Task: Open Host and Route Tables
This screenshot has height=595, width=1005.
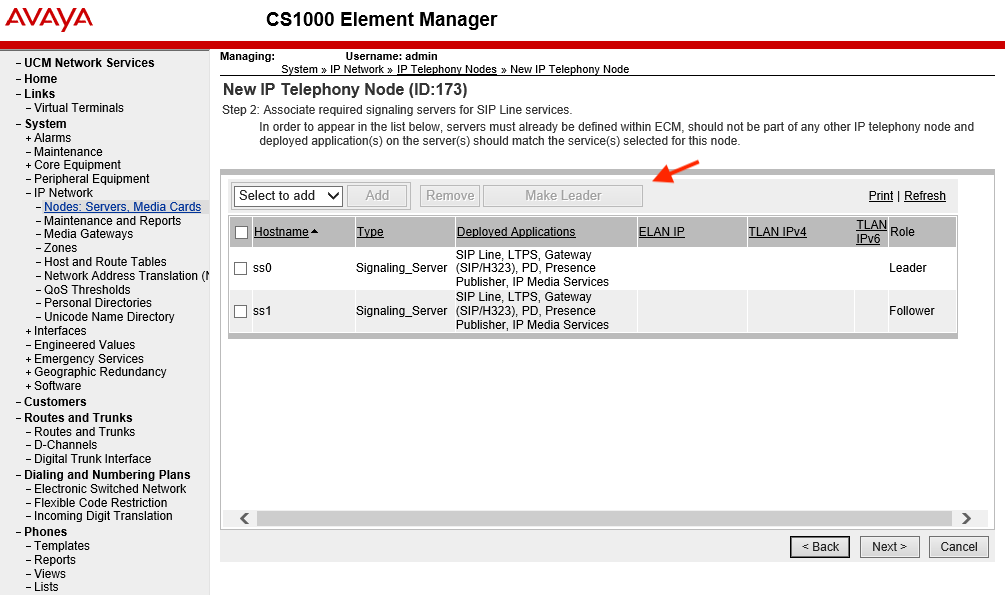Action: [x=105, y=262]
